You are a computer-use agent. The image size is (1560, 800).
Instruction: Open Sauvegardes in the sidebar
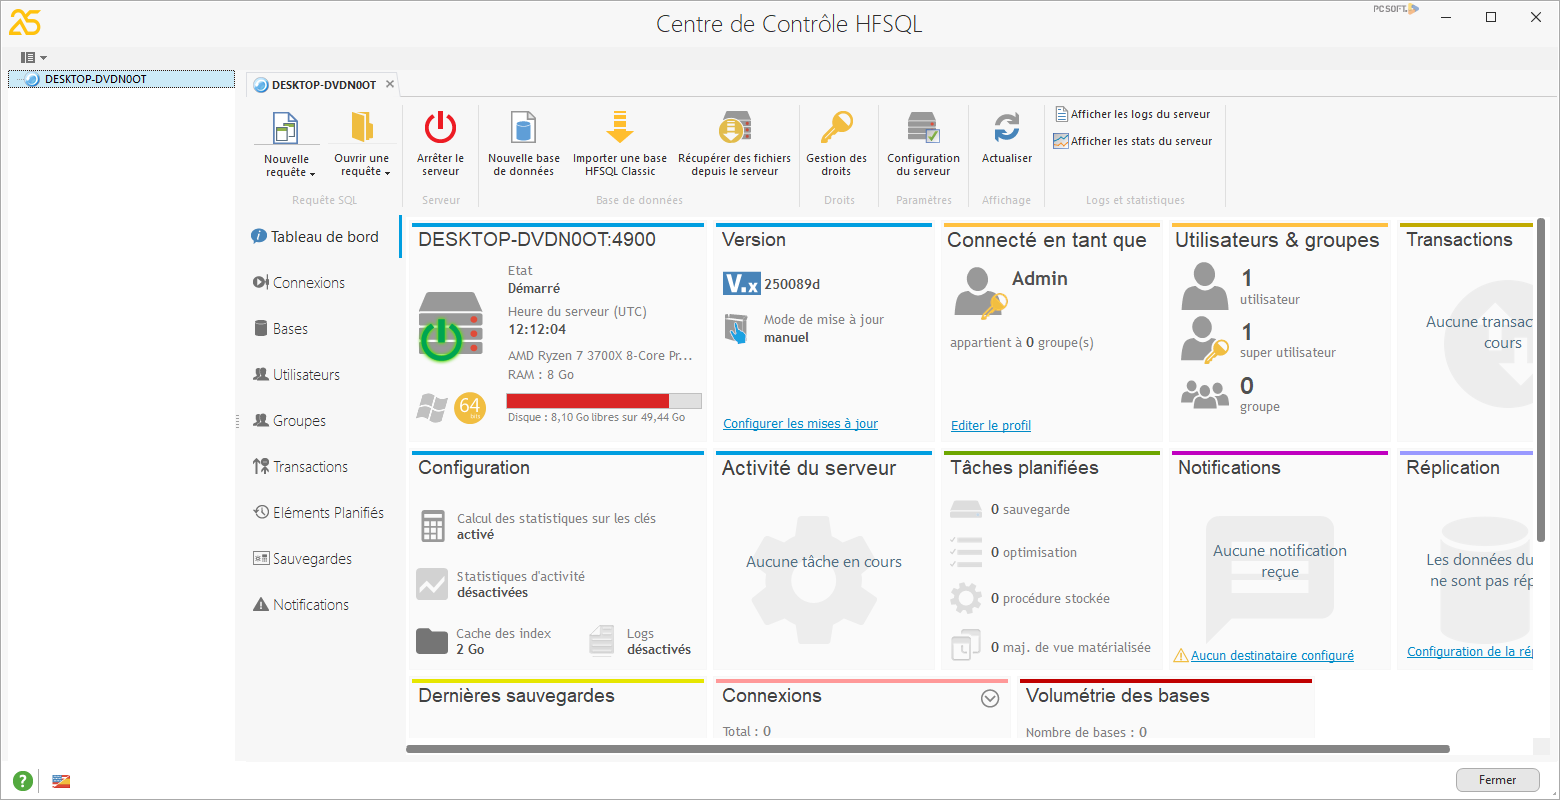[303, 559]
